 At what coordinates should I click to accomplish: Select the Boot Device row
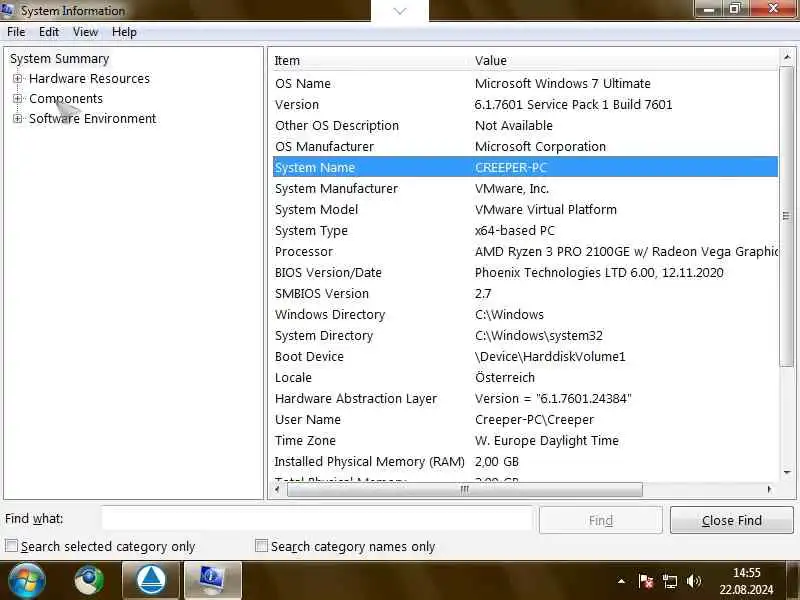pyautogui.click(x=525, y=357)
